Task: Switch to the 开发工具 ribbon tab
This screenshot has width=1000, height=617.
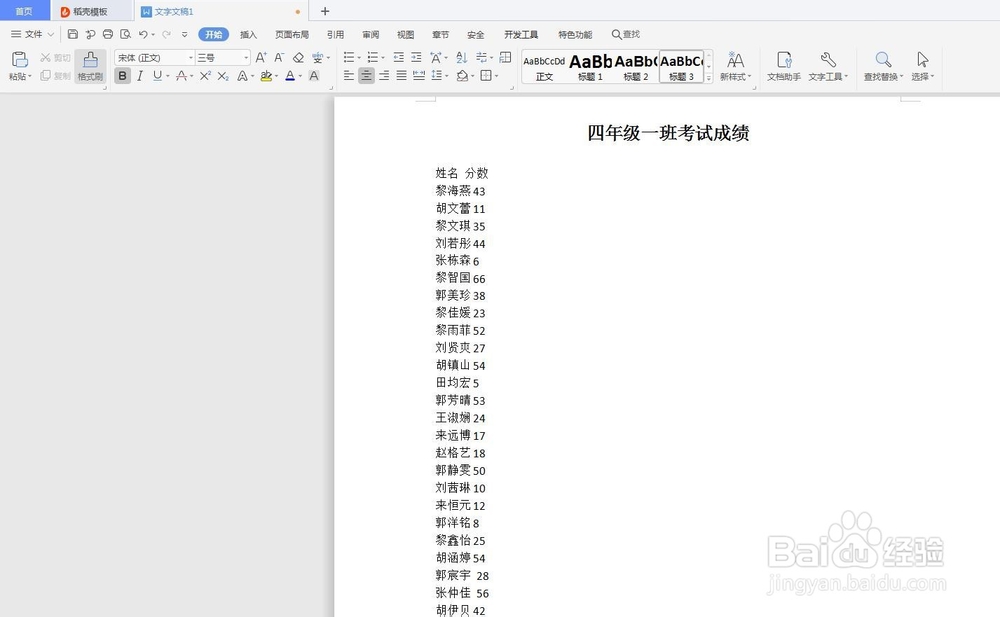Action: point(521,34)
